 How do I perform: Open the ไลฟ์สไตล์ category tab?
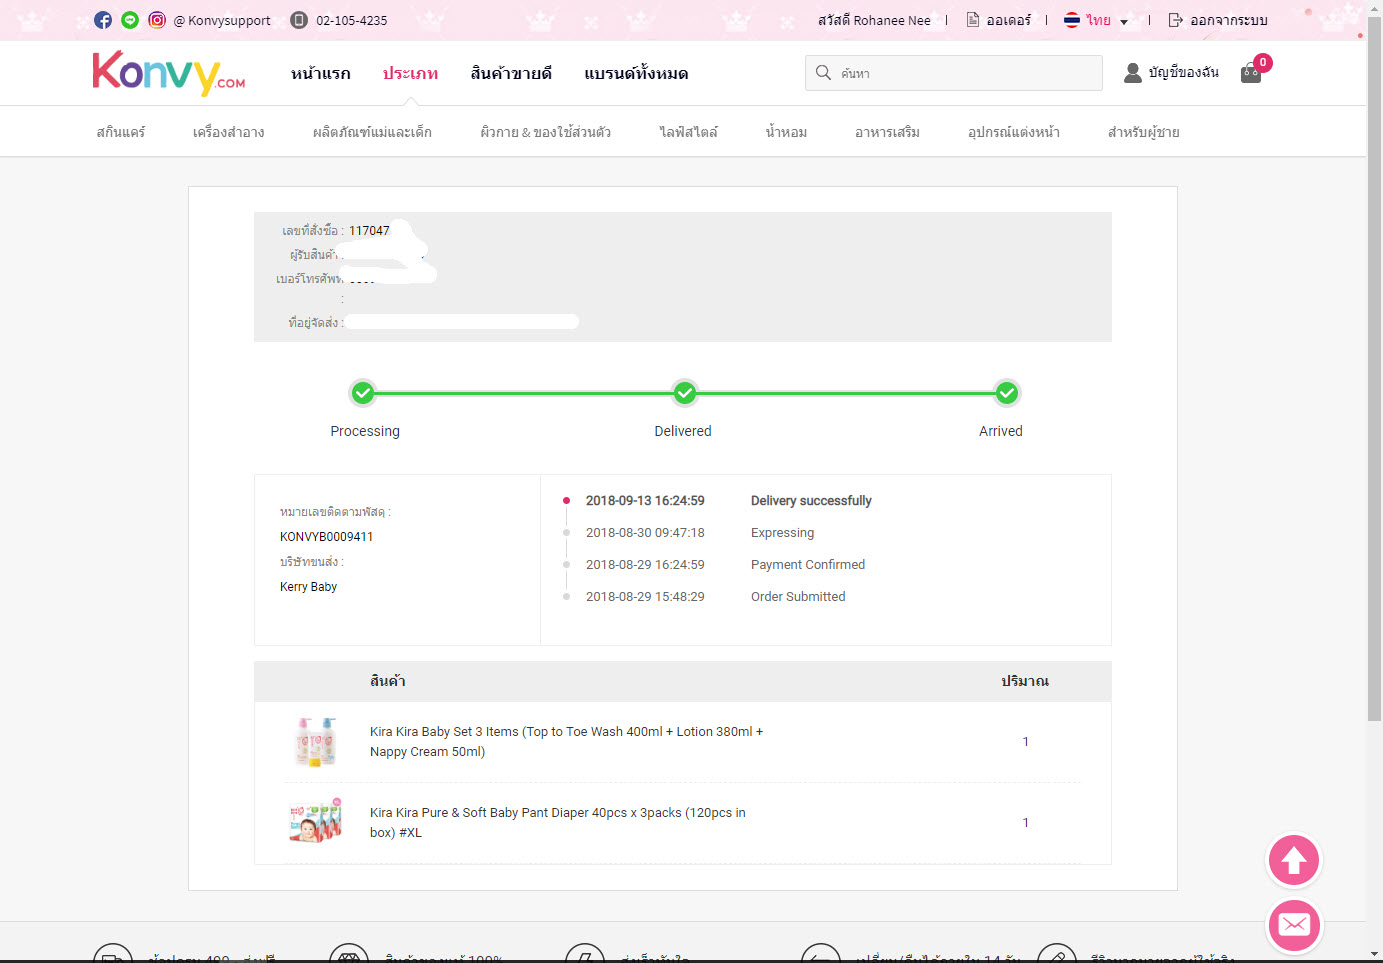688,132
